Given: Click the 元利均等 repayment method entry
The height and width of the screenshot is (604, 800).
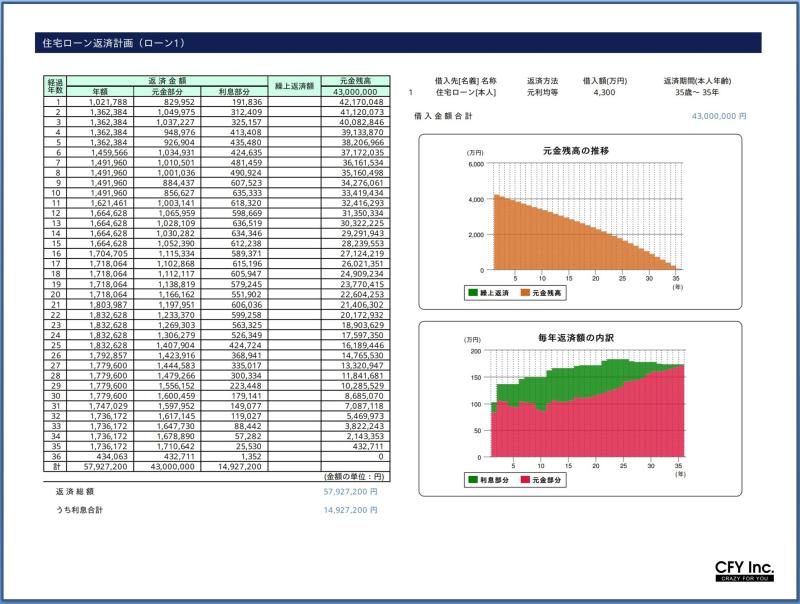Looking at the screenshot, I should (542, 93).
